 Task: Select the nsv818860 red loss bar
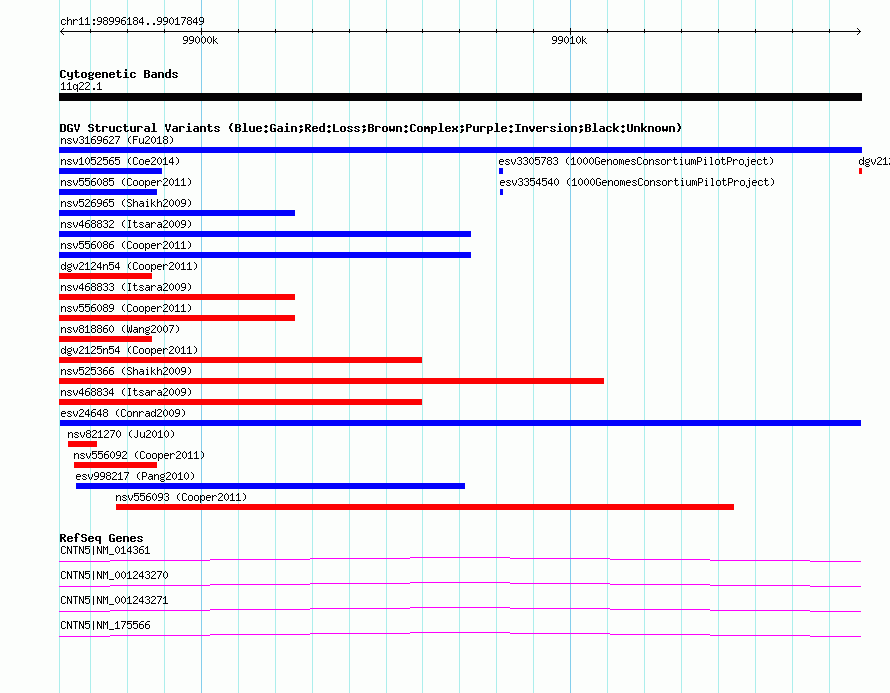[106, 339]
